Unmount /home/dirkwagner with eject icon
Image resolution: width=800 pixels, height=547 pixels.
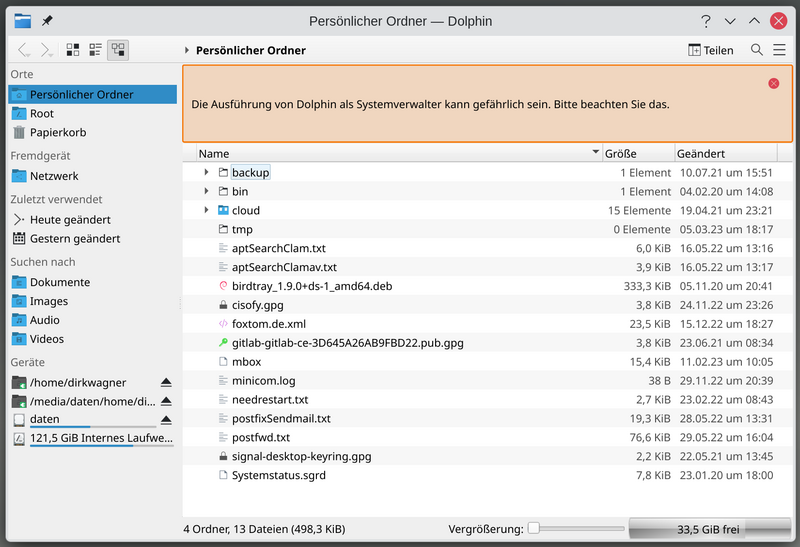coord(166,382)
